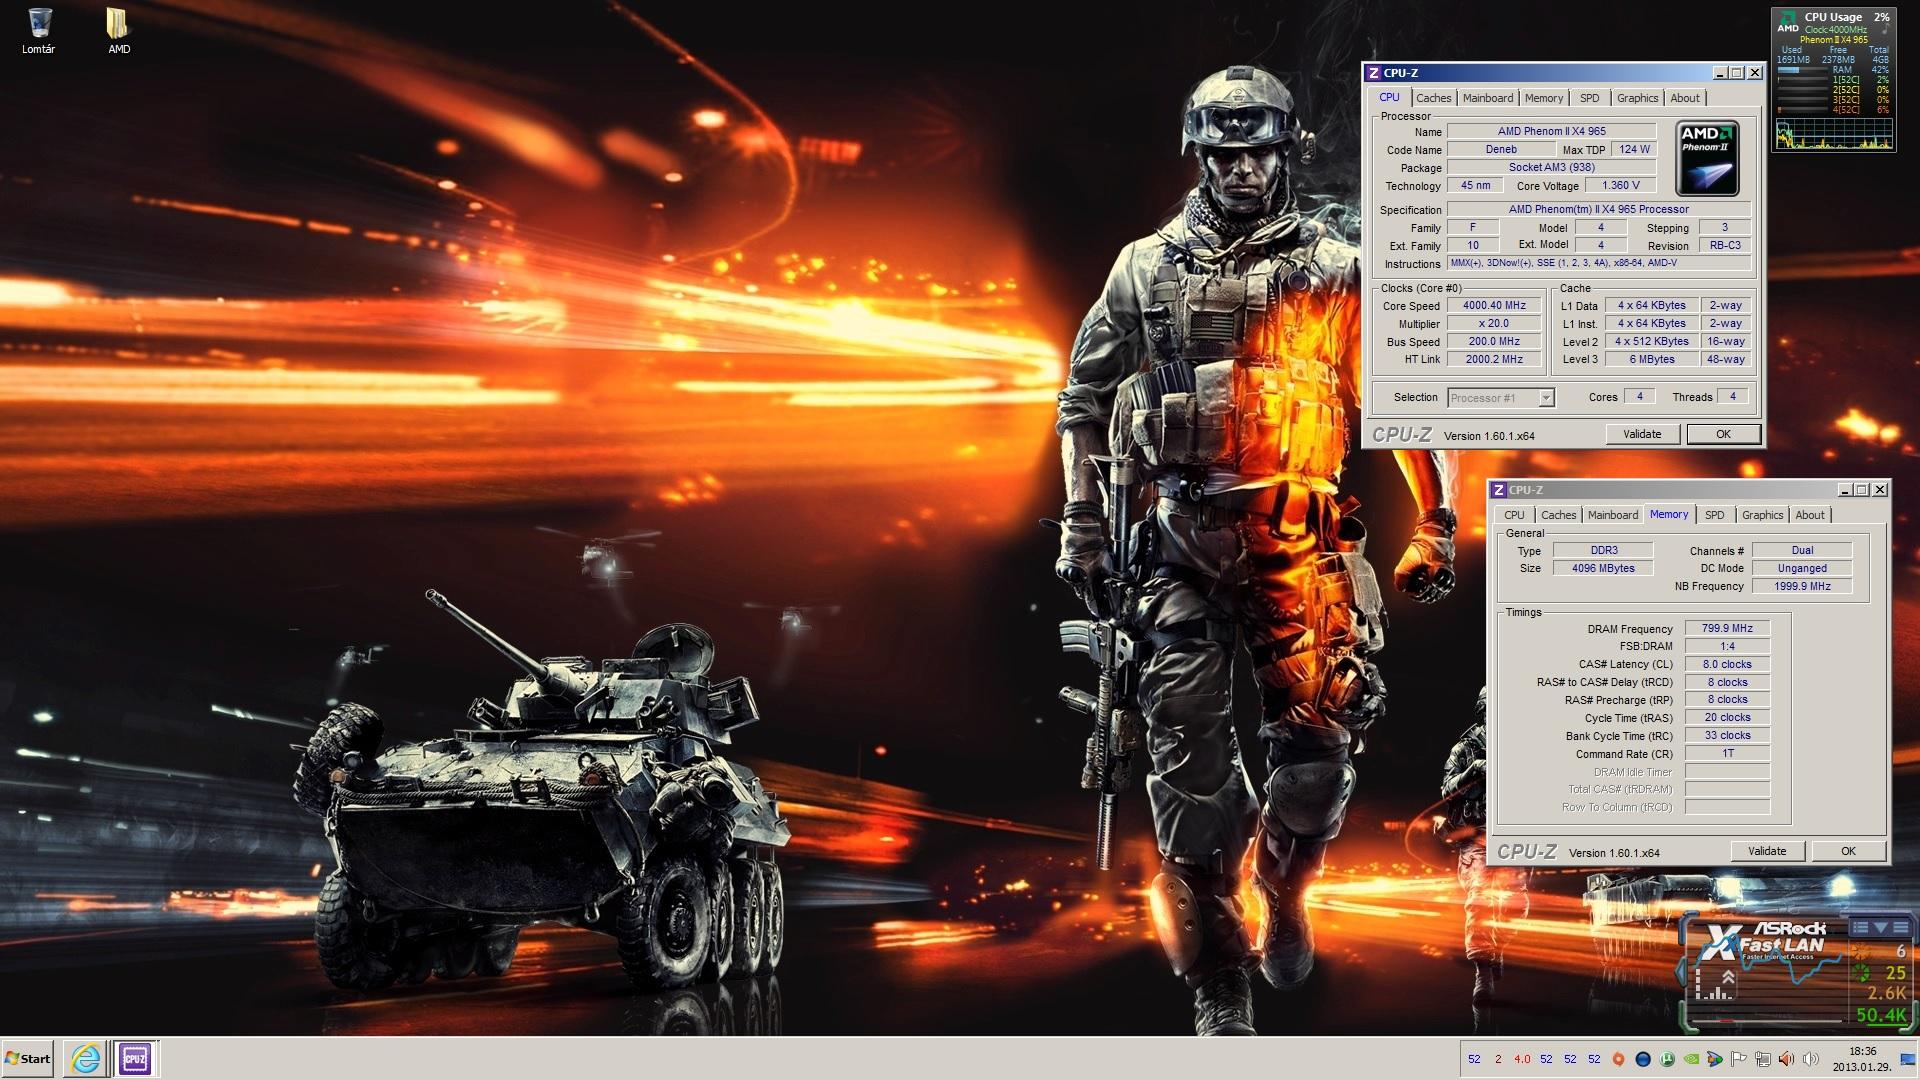Open the AMD folder on desktop
The height and width of the screenshot is (1080, 1920).
118,30
